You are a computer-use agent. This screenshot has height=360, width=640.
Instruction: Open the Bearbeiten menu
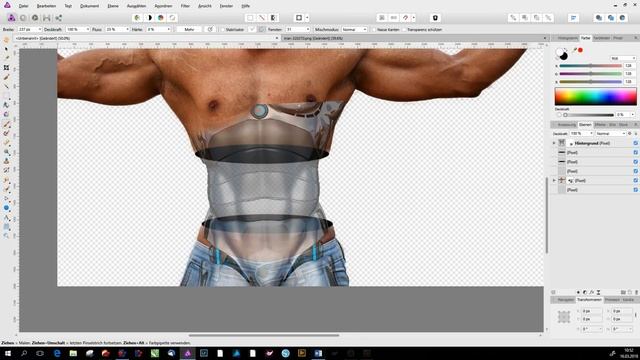coord(46,6)
